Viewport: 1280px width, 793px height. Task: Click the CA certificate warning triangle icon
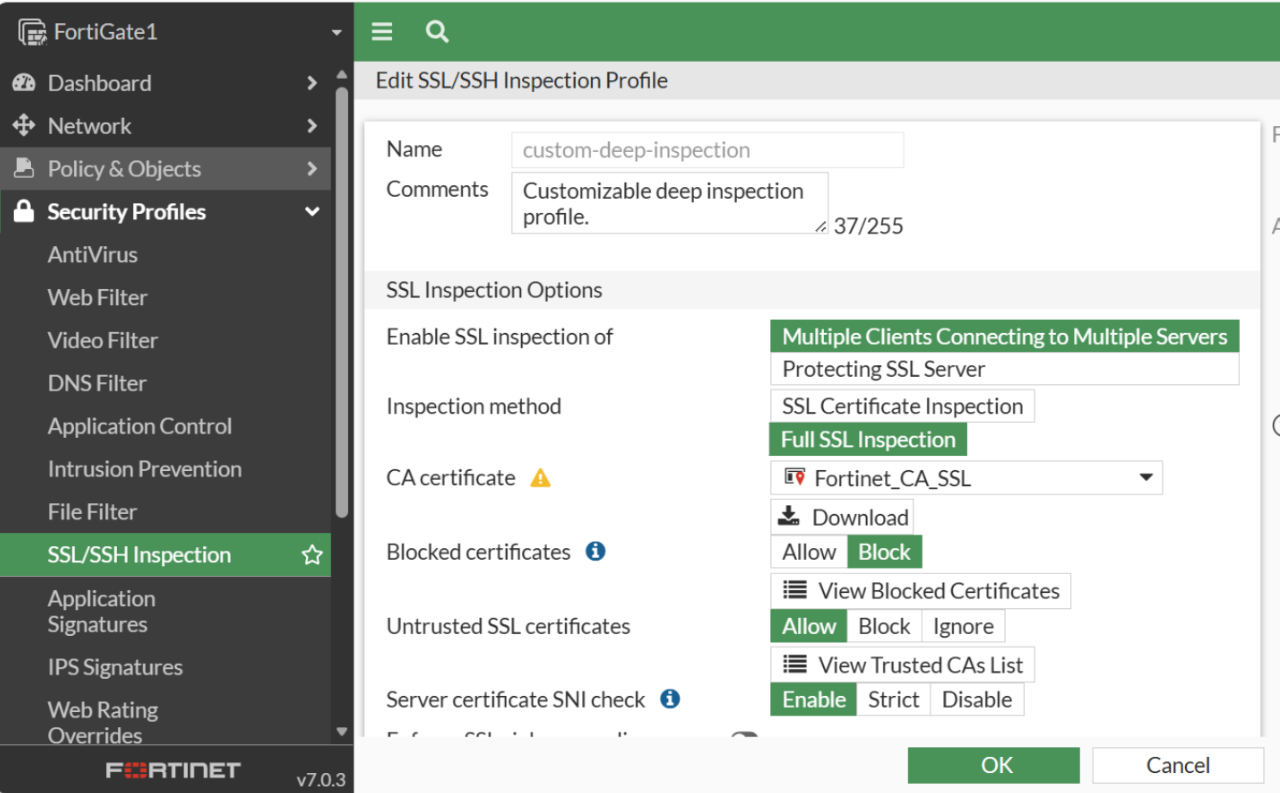(540, 478)
